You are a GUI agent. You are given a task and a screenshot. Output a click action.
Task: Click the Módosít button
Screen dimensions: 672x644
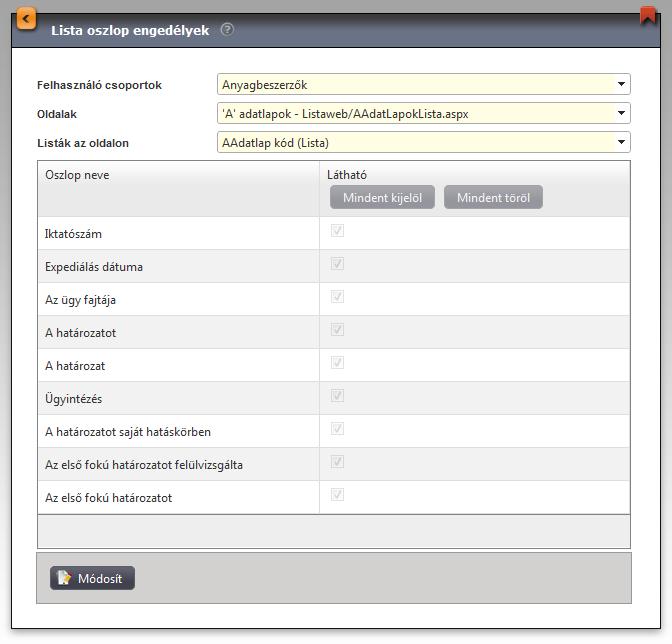coord(92,578)
